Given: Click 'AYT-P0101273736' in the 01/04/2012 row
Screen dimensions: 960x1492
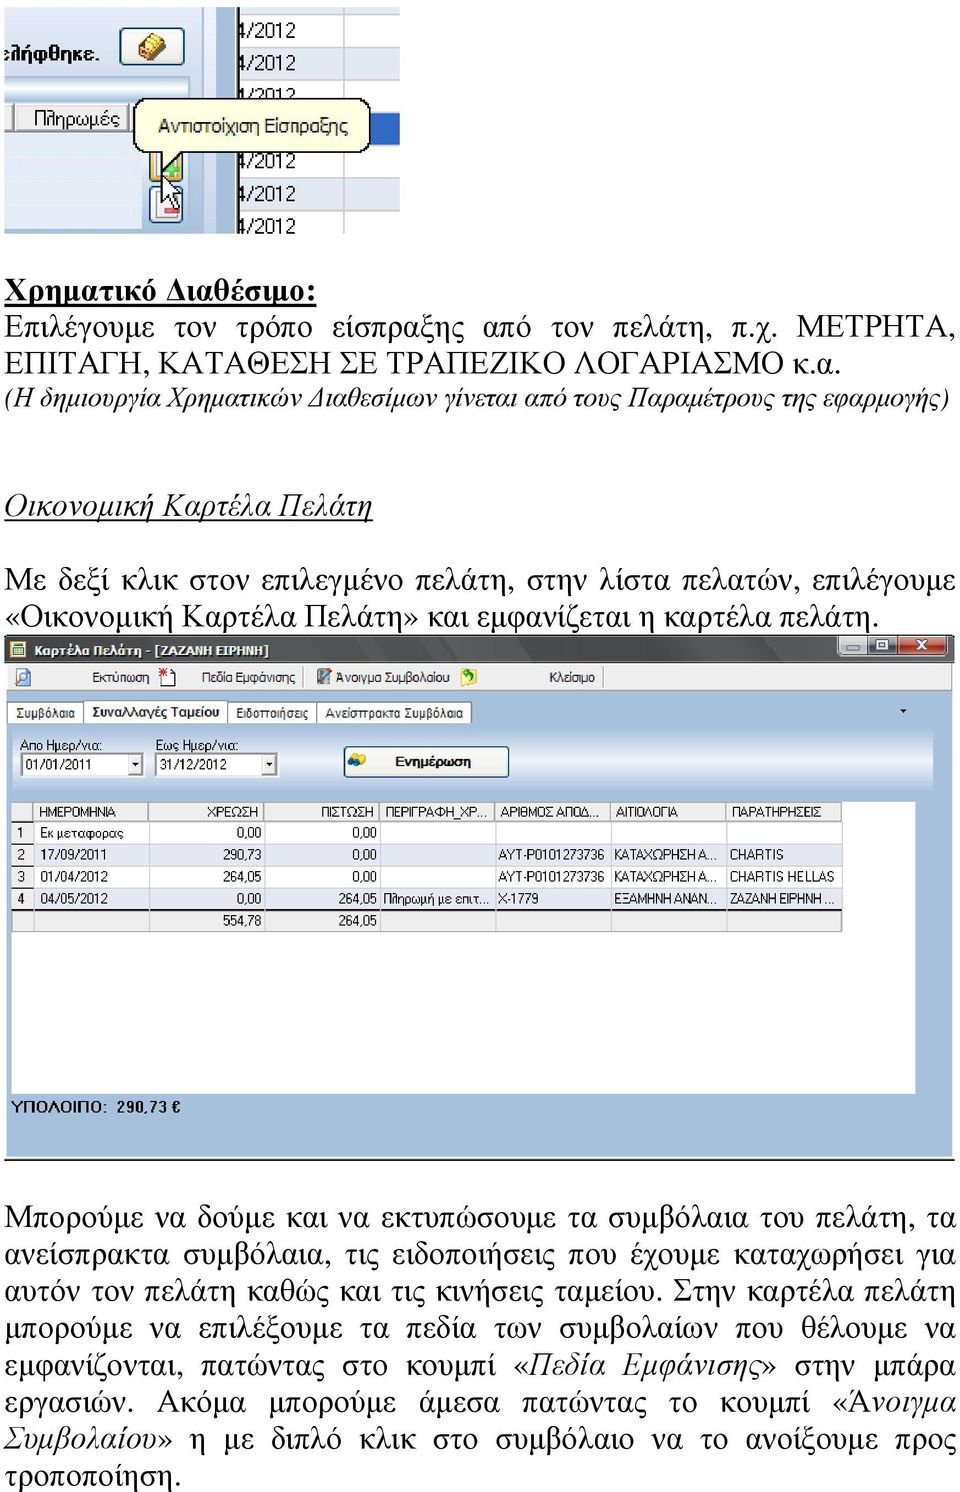Looking at the screenshot, I should [x=552, y=877].
